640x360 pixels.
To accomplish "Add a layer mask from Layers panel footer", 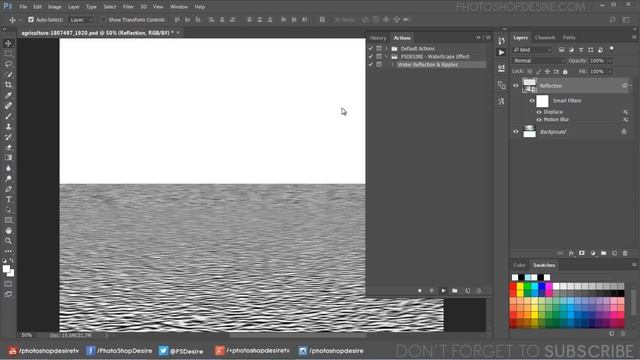I will coord(582,253).
